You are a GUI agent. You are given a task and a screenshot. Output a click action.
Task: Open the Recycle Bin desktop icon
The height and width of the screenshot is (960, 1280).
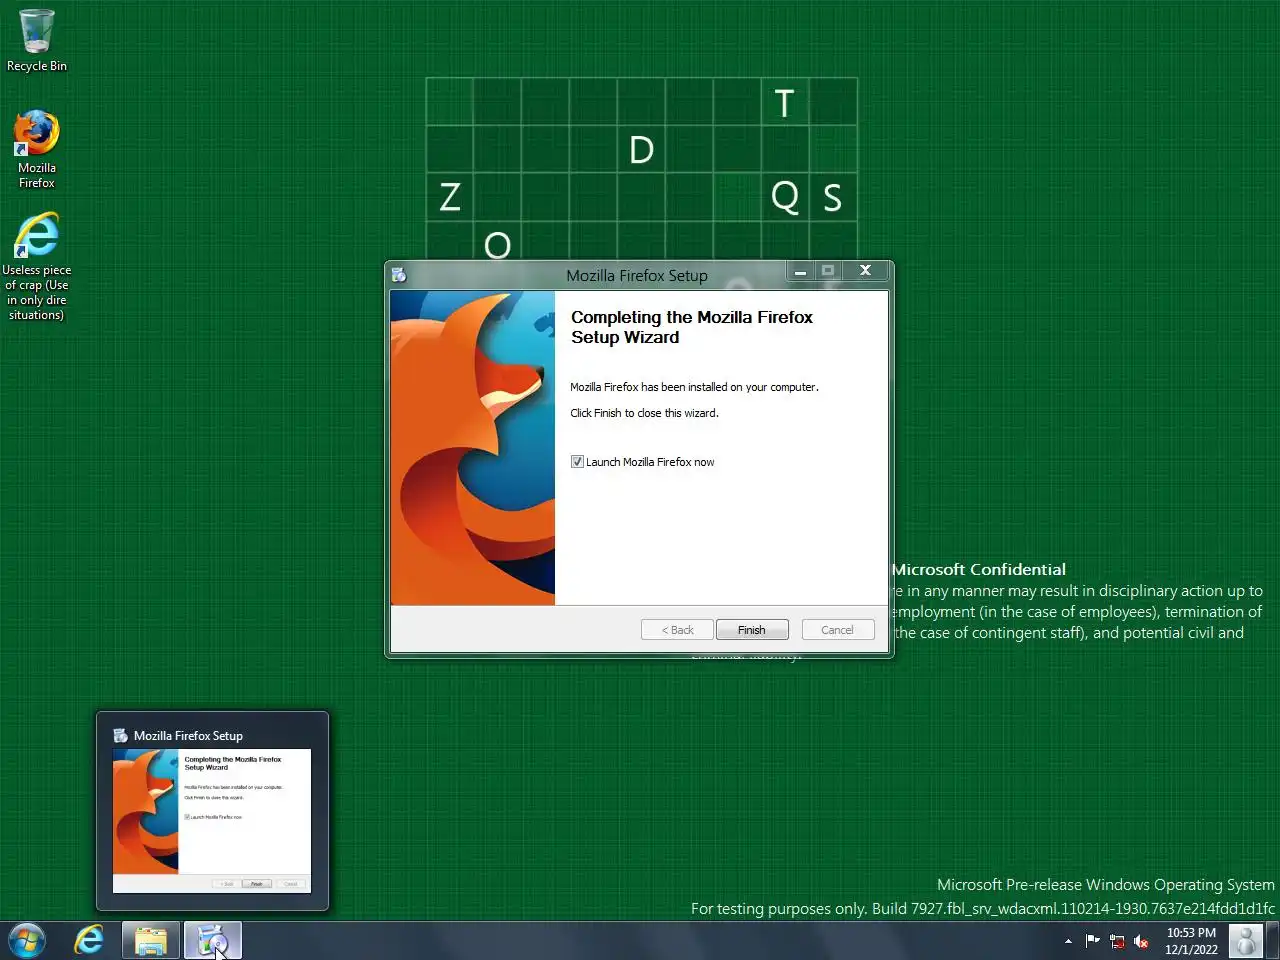[x=37, y=40]
